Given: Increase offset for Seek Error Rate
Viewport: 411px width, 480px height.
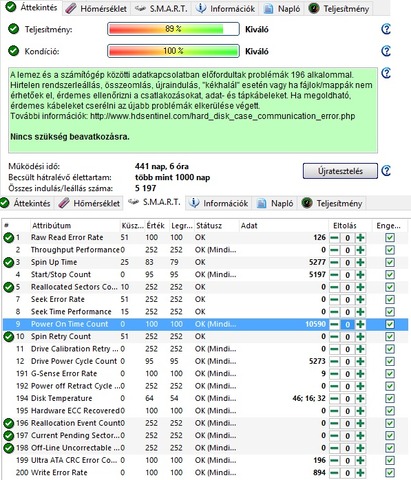Looking at the screenshot, I should point(360,299).
